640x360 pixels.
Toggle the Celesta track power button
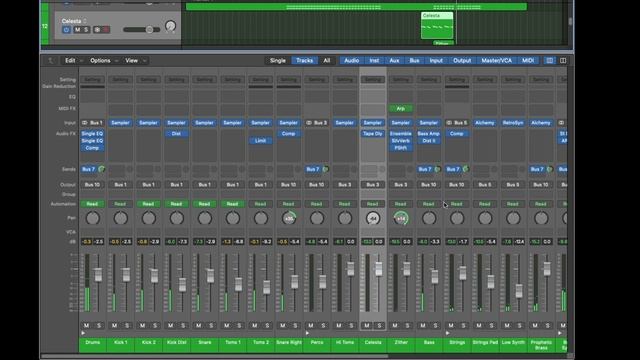point(66,30)
